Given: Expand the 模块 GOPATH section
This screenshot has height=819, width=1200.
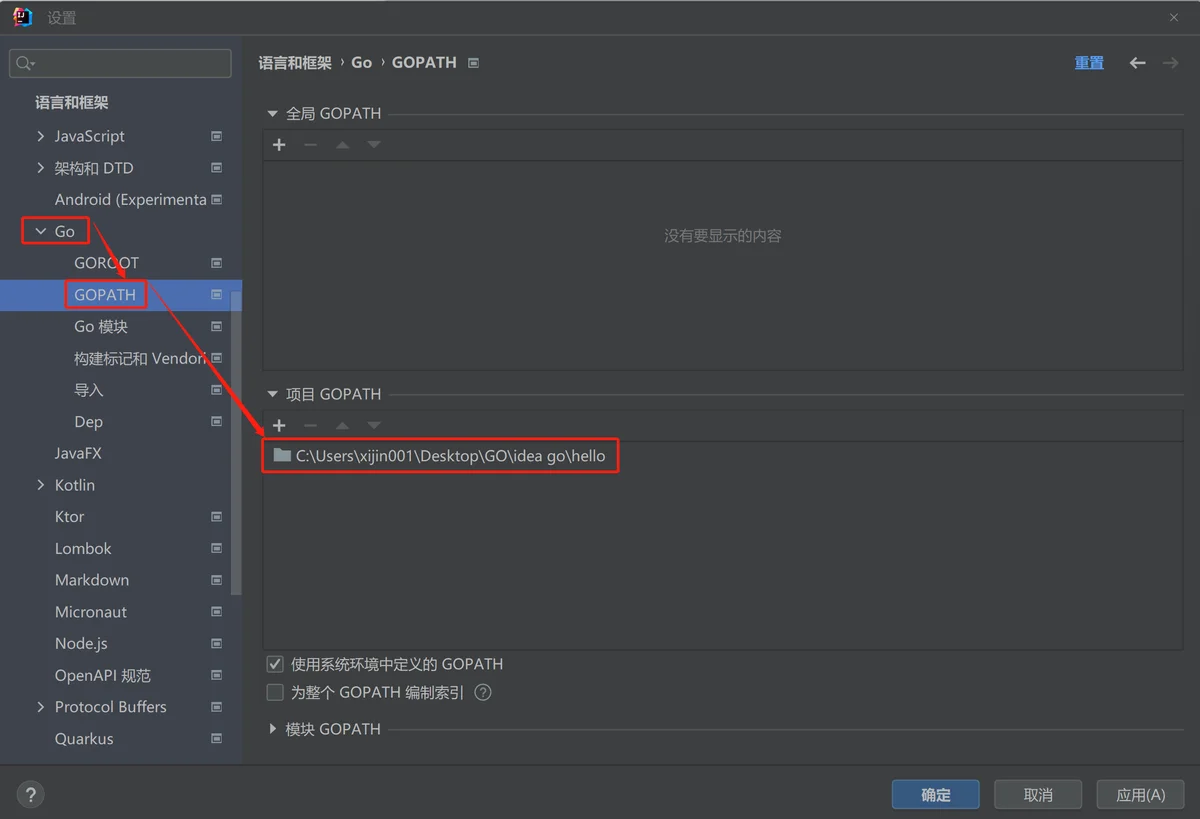Looking at the screenshot, I should click(272, 729).
